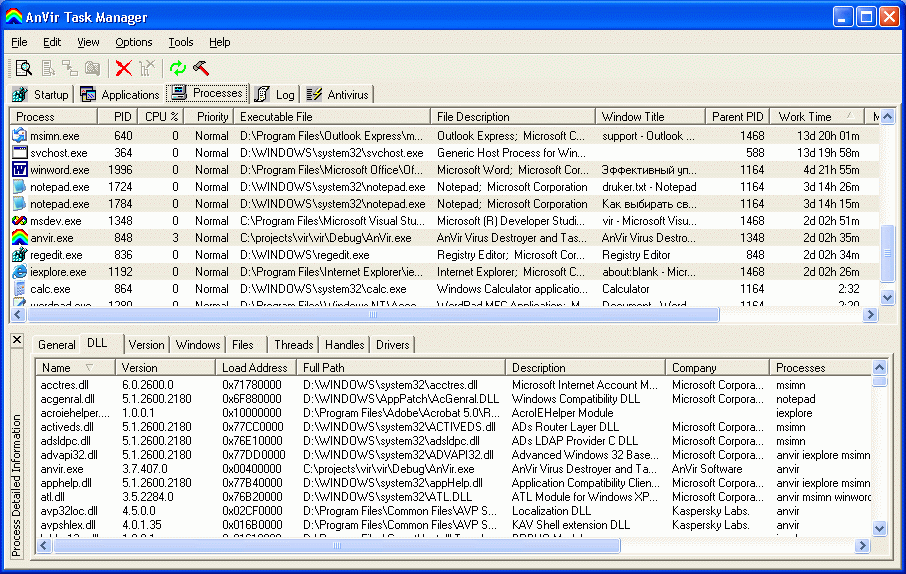Screen dimensions: 906x574
Task: Click DLL list horizontal scroll right arrow
Action: coord(863,545)
